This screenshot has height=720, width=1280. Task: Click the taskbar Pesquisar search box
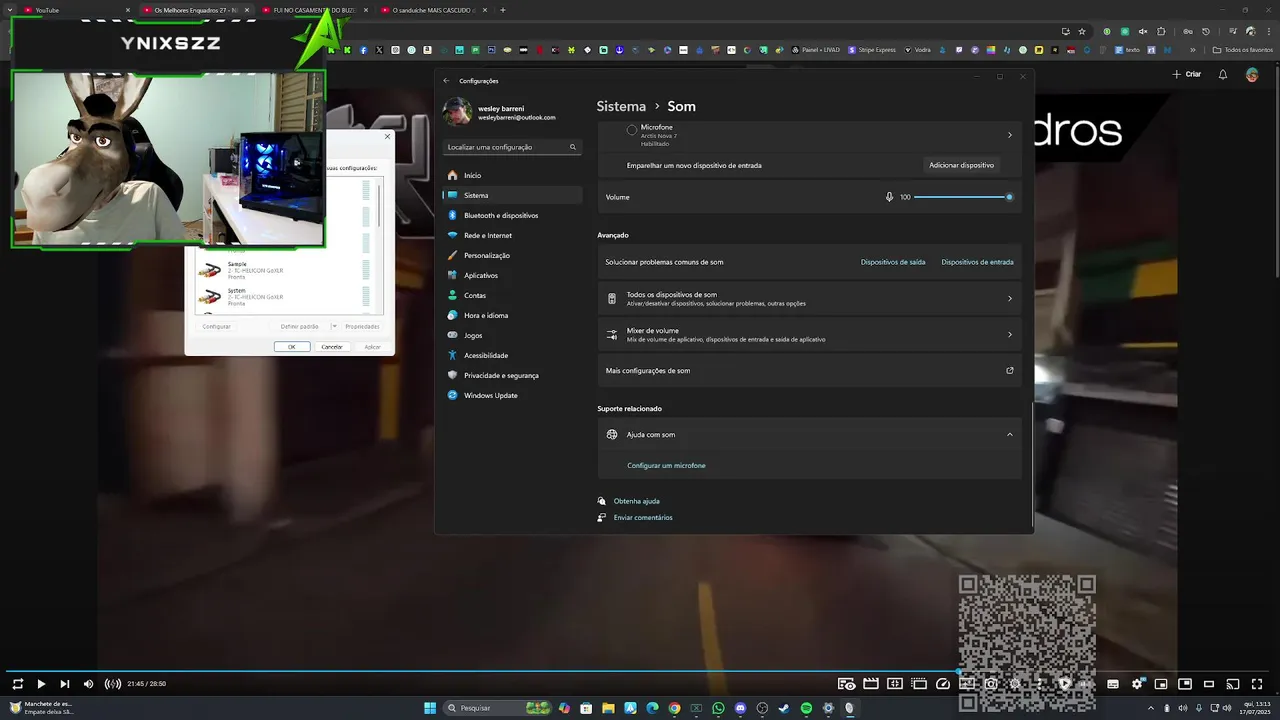click(497, 708)
